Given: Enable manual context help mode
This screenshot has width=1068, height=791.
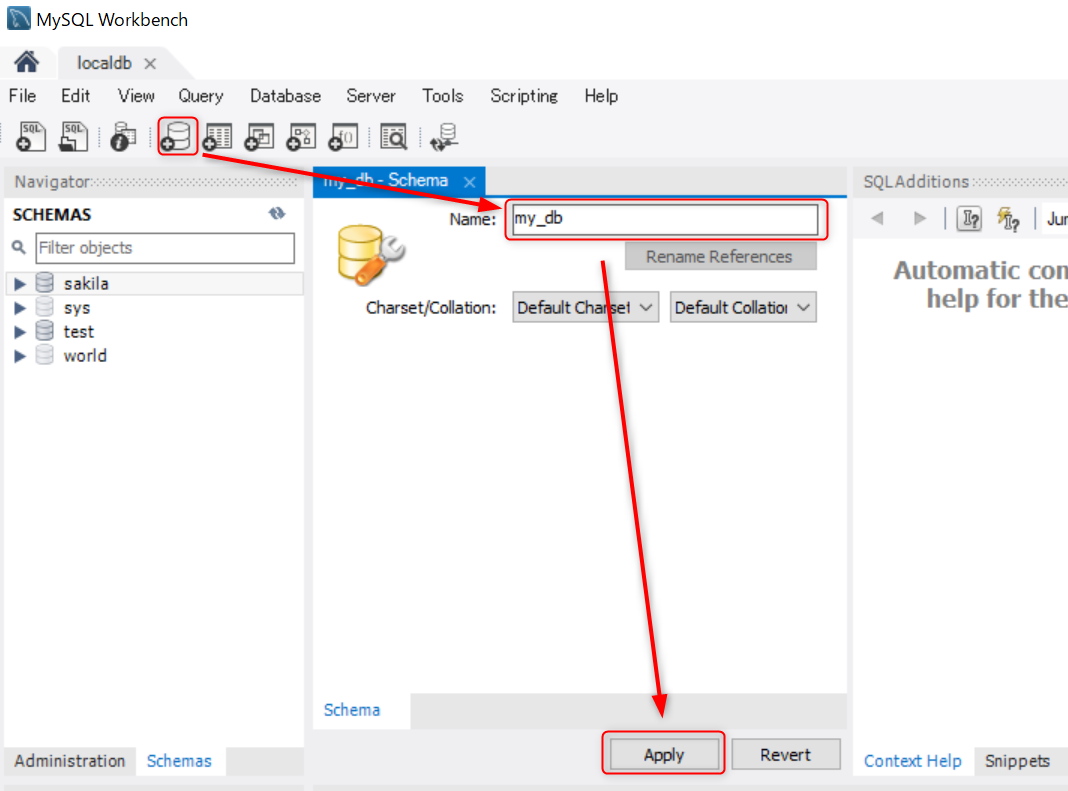Looking at the screenshot, I should point(968,218).
